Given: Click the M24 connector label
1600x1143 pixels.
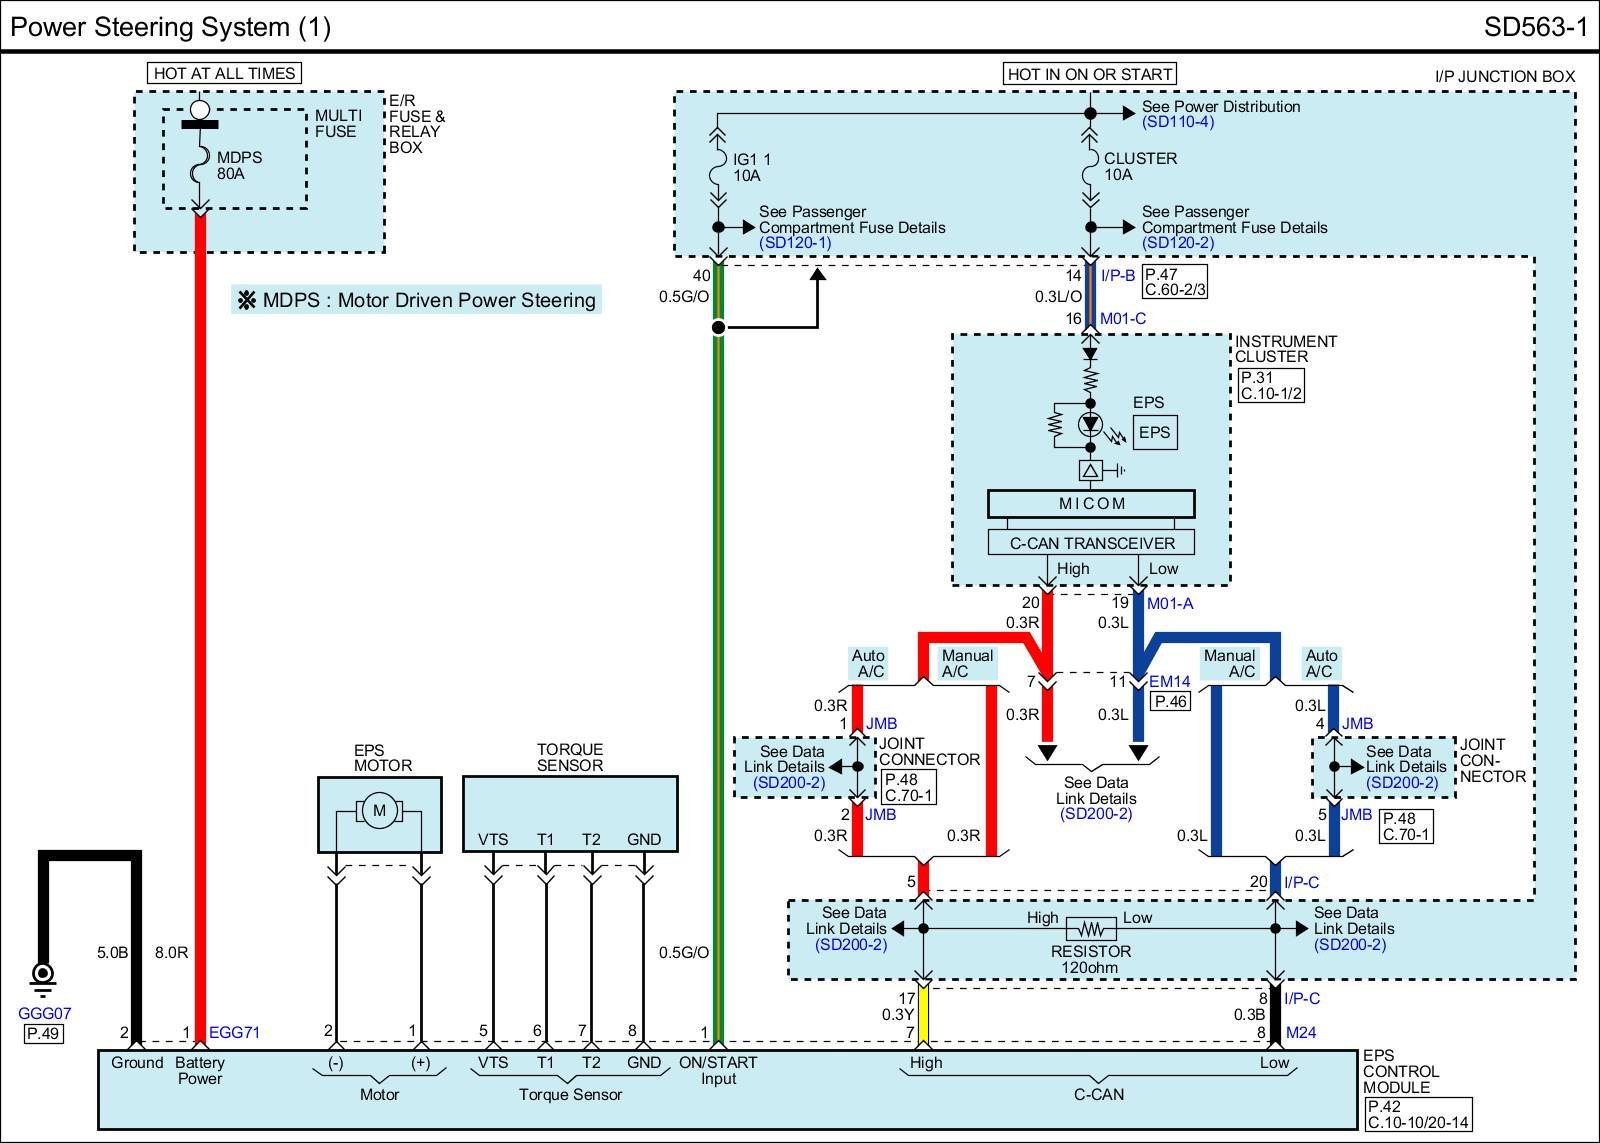Looking at the screenshot, I should click(x=1301, y=1032).
